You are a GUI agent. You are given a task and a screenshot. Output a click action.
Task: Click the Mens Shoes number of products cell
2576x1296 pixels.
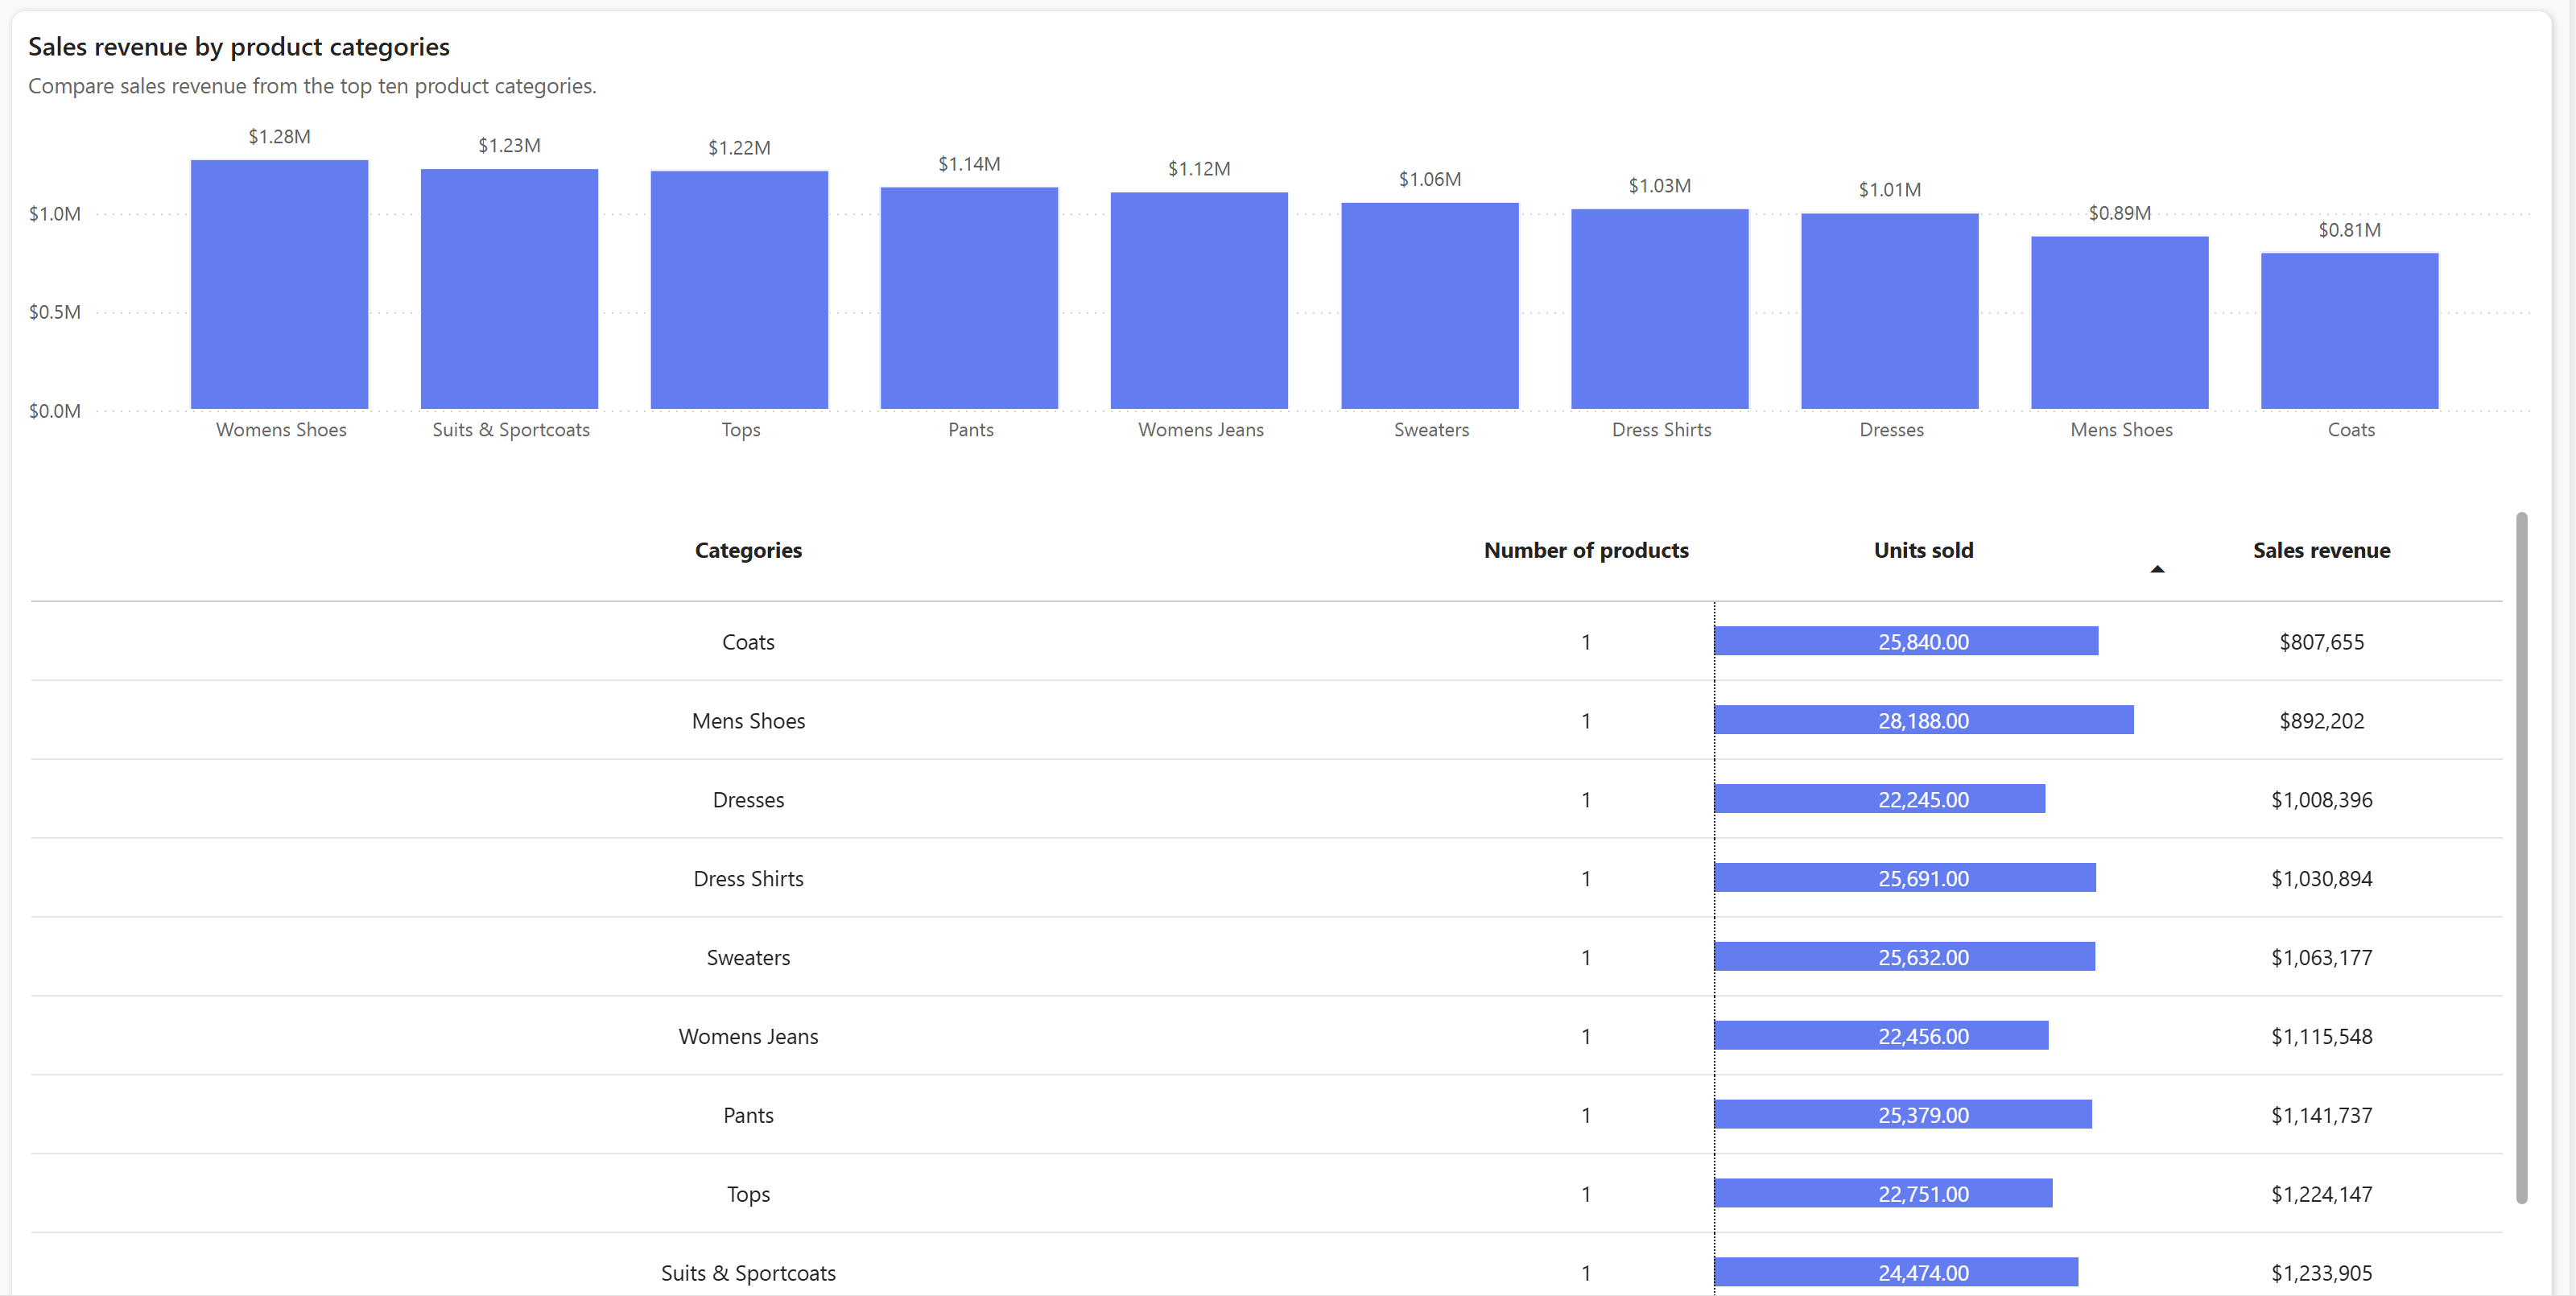point(1586,721)
